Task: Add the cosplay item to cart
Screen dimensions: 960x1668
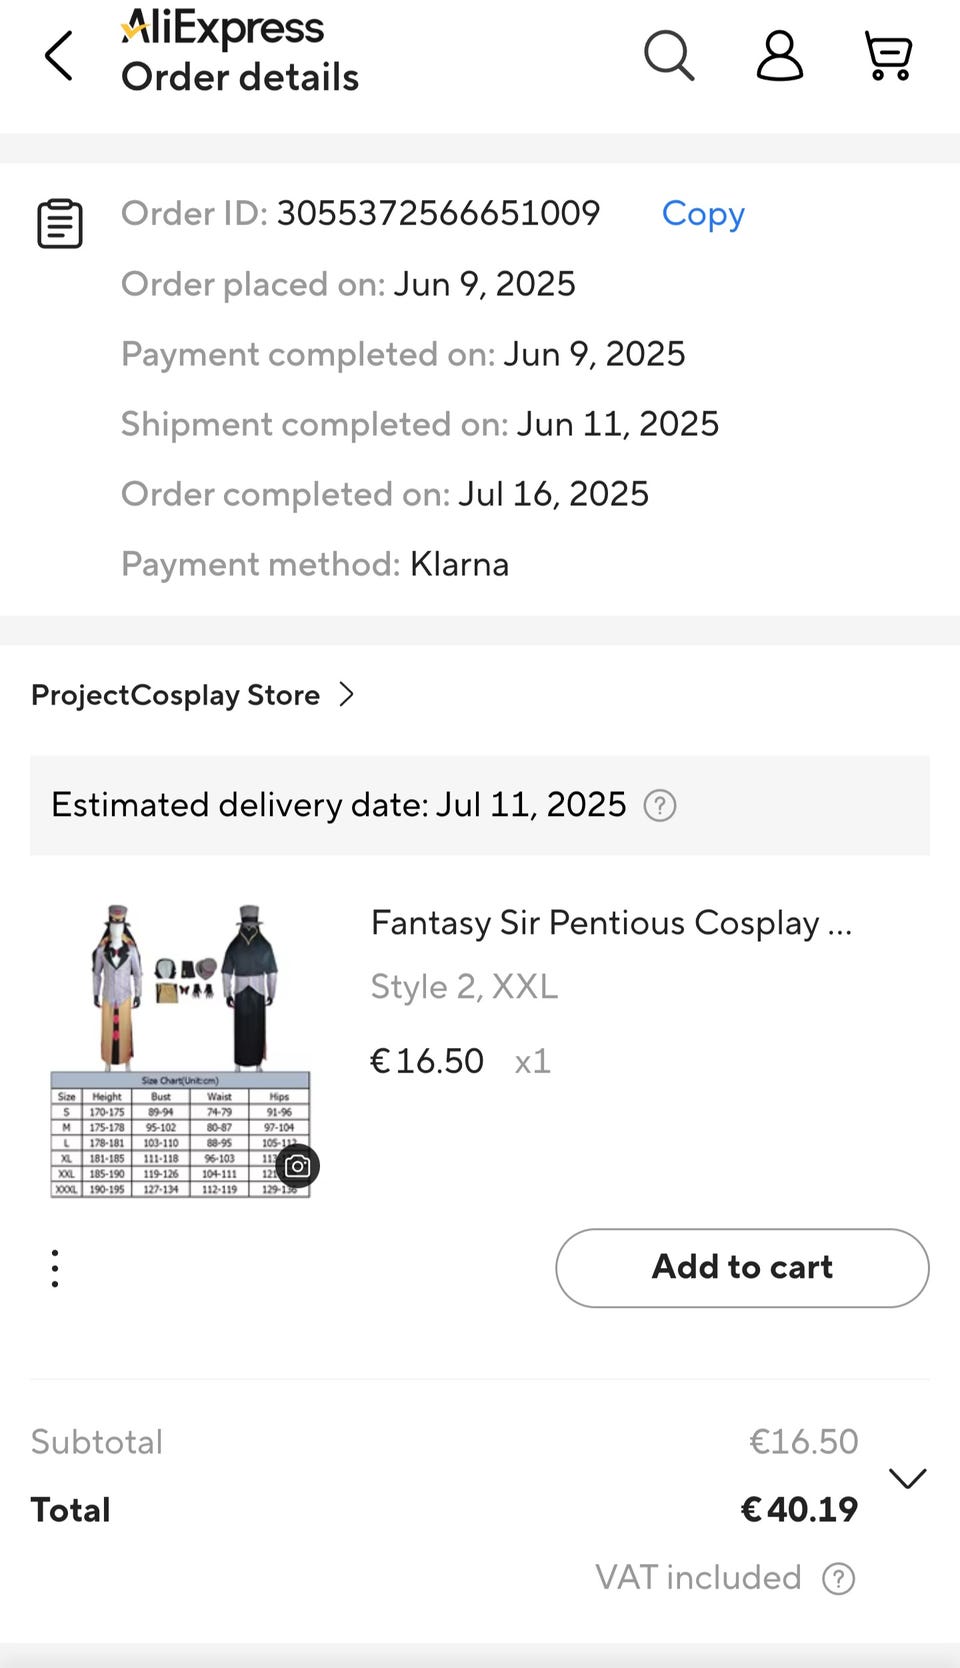Action: point(742,1267)
